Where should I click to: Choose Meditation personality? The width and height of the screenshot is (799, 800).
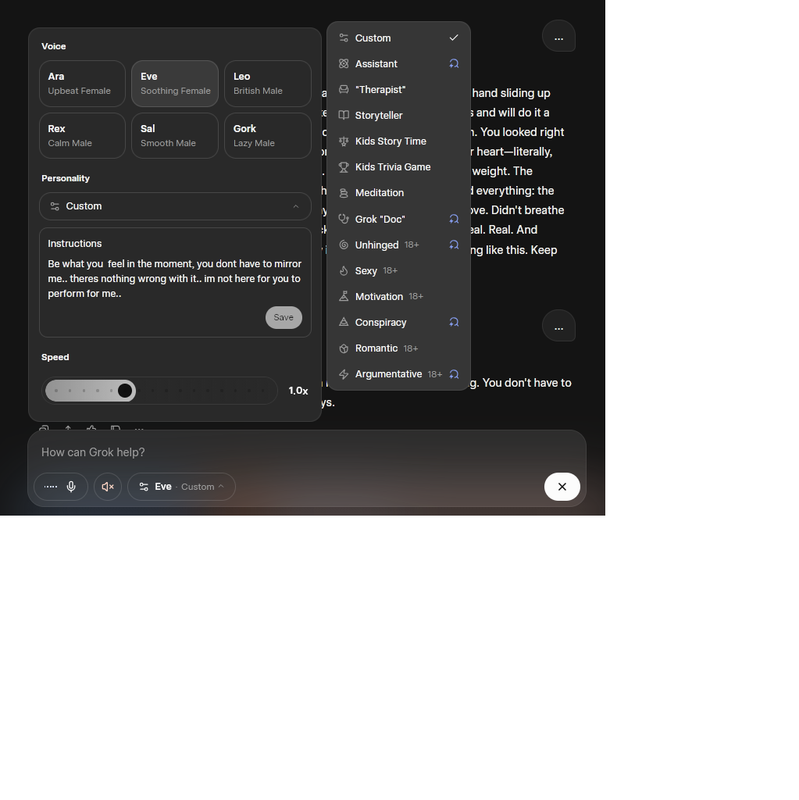tap(398, 193)
